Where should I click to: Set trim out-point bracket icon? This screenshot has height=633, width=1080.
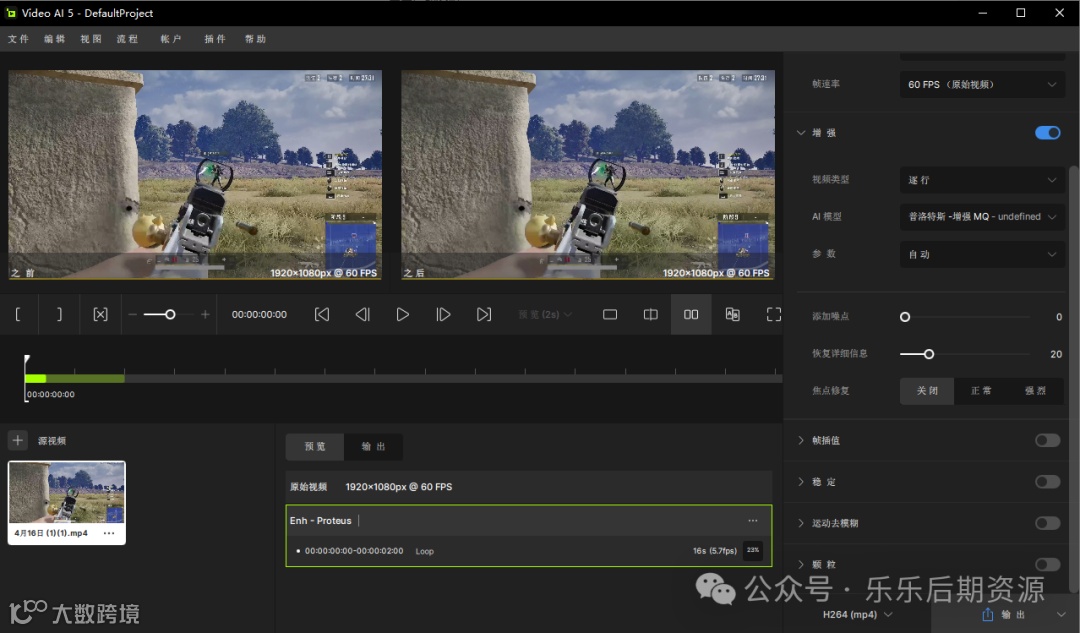[59, 314]
